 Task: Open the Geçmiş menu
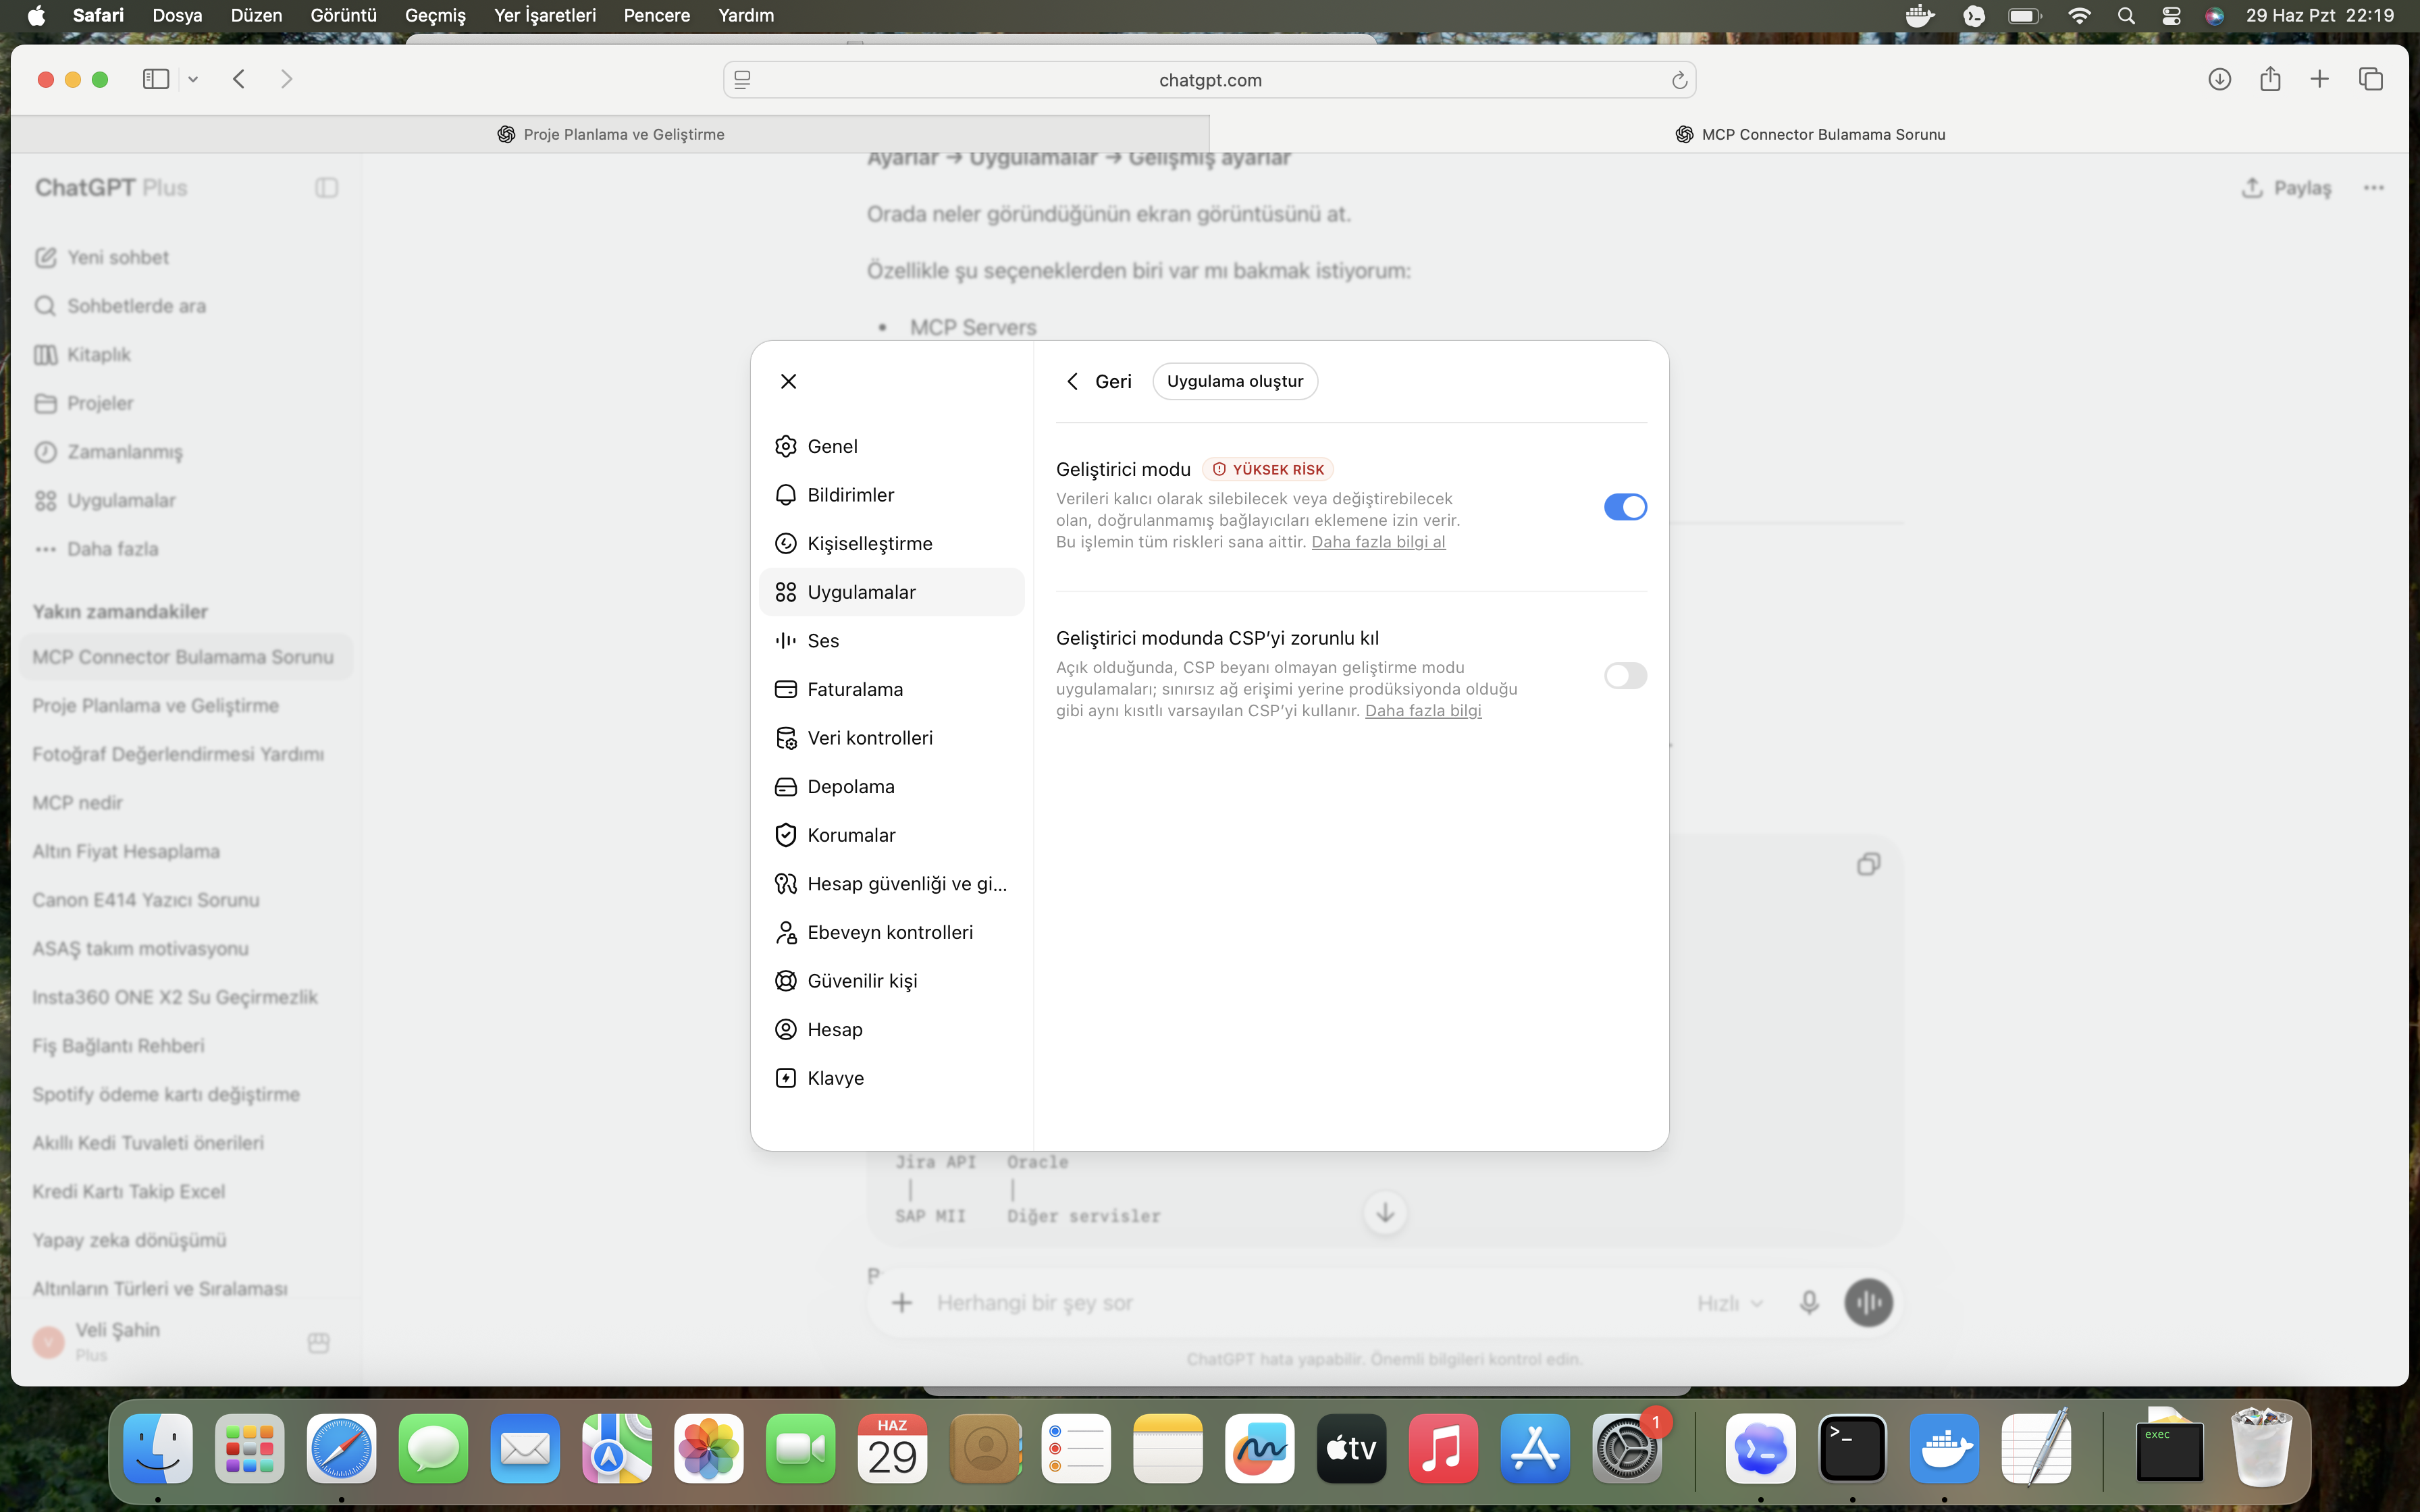(x=435, y=15)
